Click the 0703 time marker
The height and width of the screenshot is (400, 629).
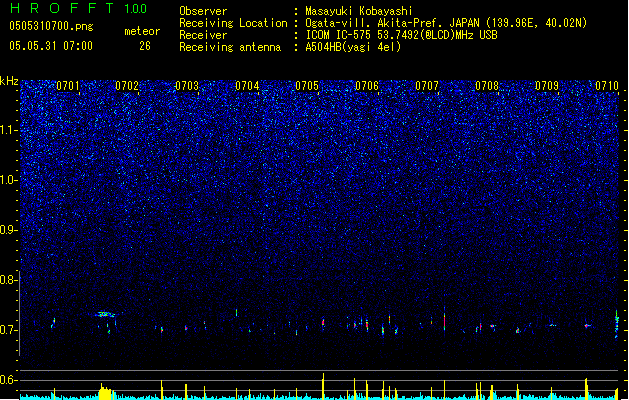point(187,86)
